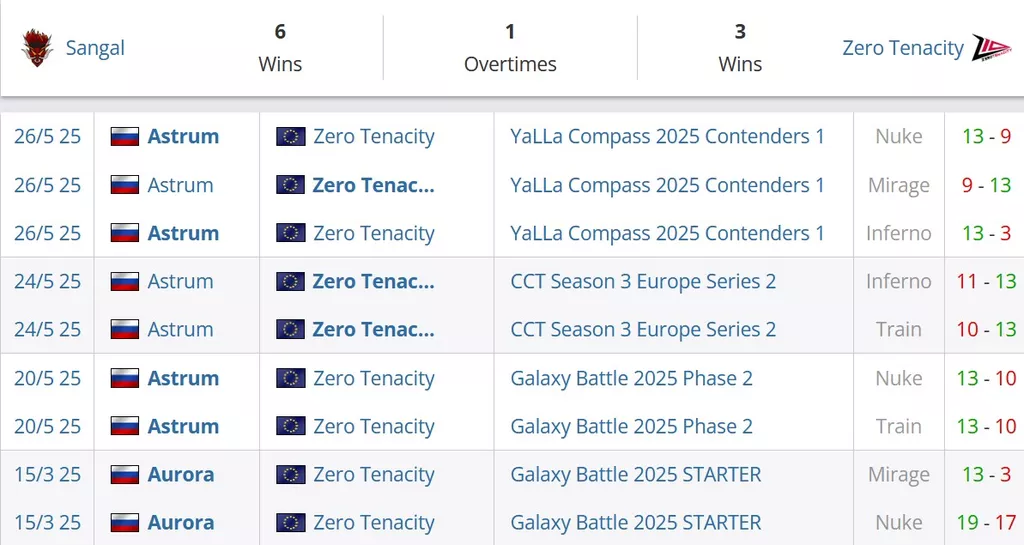Open the Zero Tenacity header team link
Screen dimensions: 1024x545
903,48
